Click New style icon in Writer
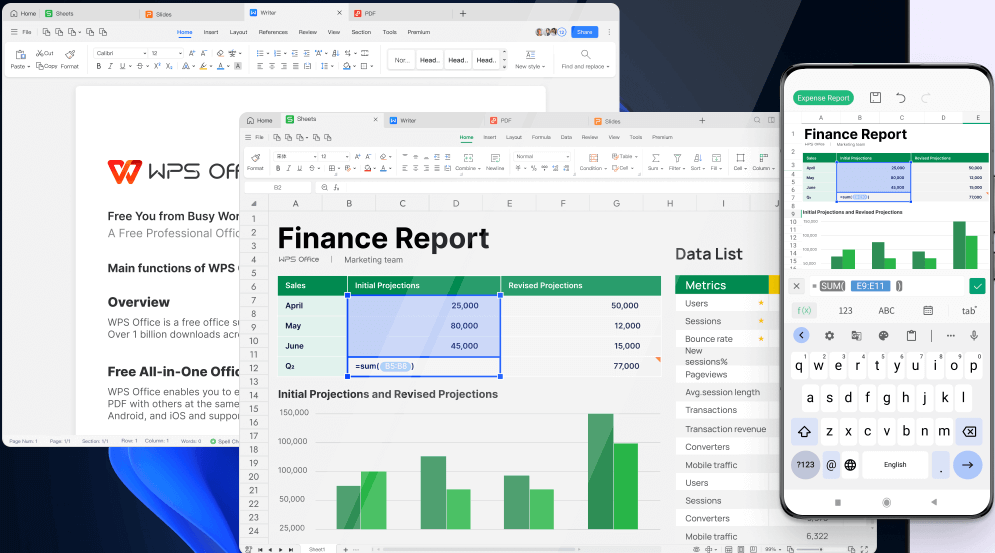The image size is (995, 553). point(530,55)
